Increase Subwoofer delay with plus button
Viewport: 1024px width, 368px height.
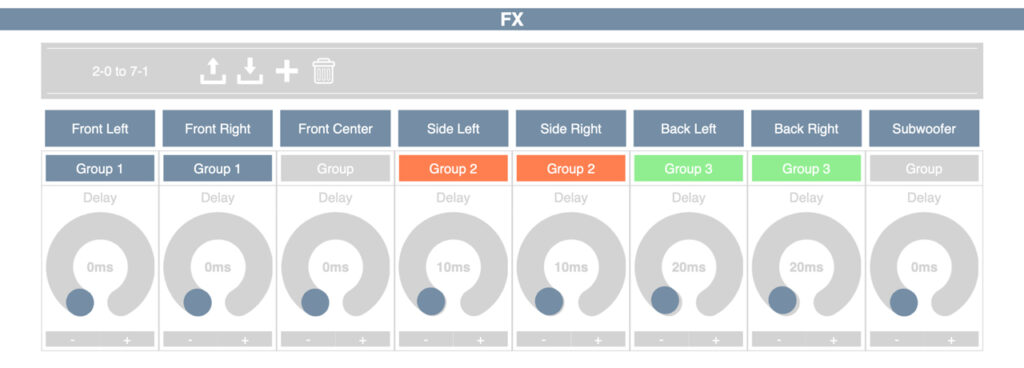(952, 340)
